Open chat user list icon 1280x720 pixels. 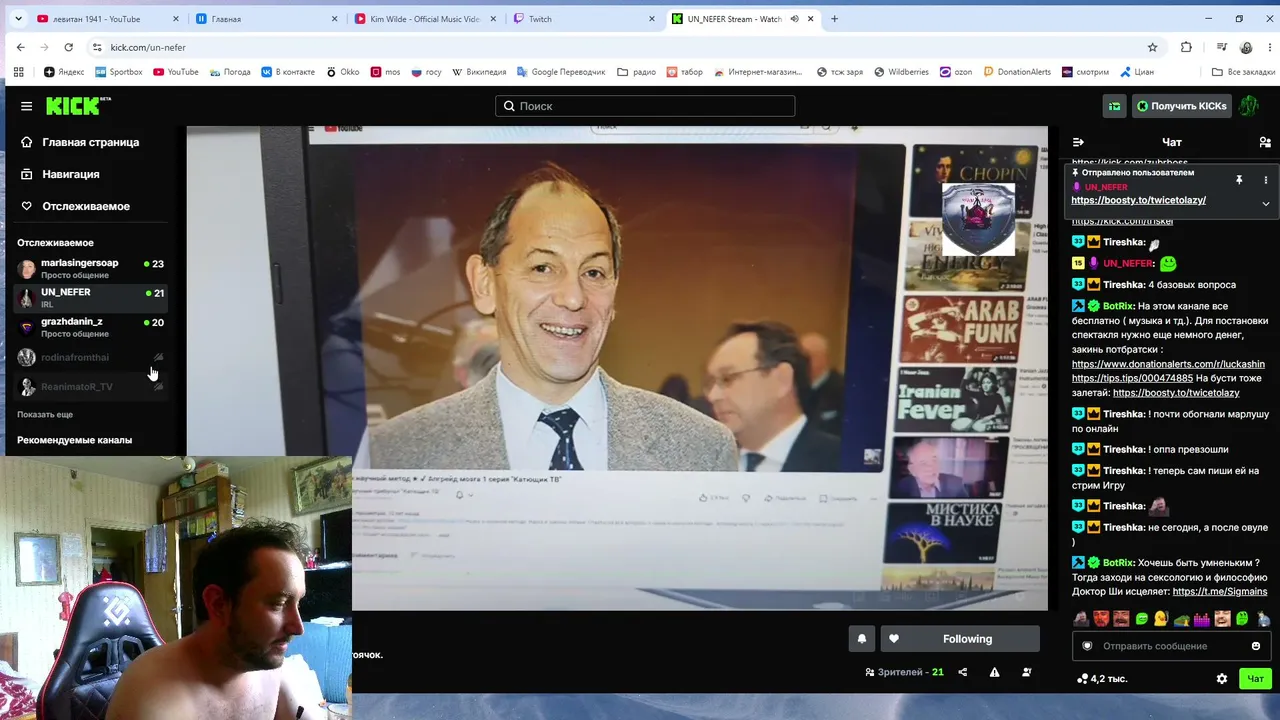(x=1265, y=142)
